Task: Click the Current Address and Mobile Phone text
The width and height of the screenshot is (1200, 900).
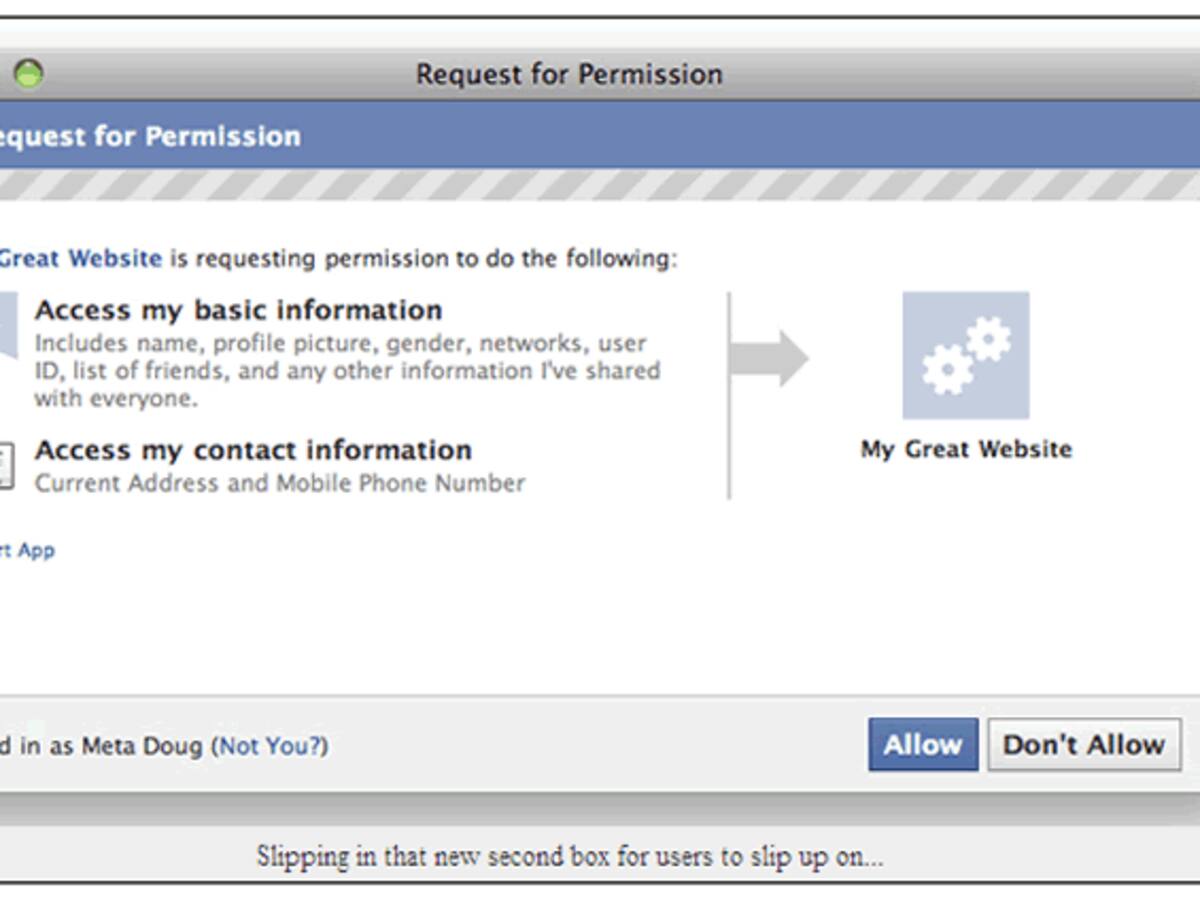Action: tap(280, 483)
